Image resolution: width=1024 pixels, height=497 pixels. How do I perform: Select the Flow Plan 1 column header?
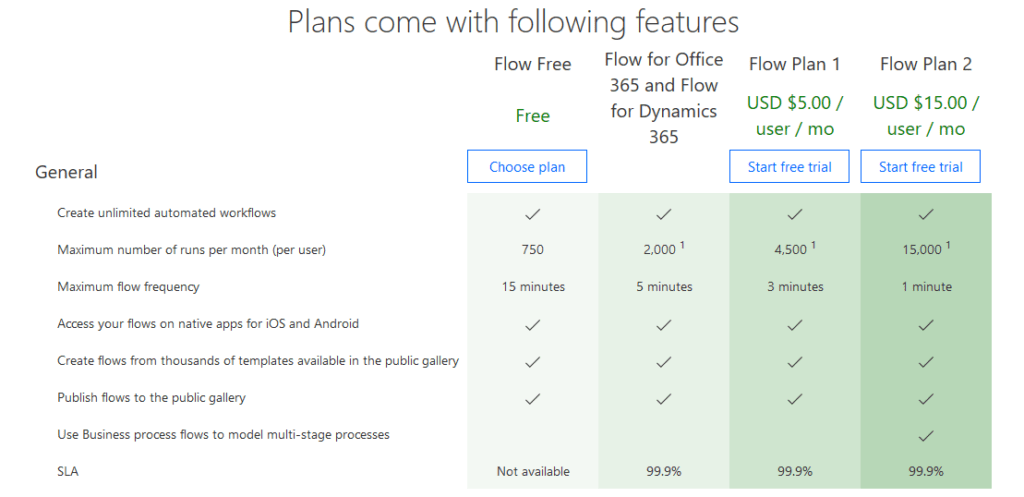coord(795,64)
